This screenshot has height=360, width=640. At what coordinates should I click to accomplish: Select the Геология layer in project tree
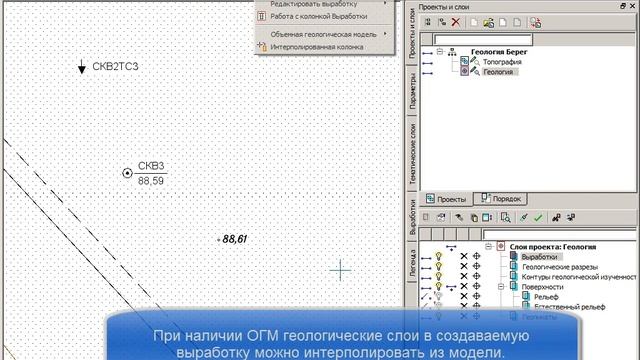pos(498,72)
